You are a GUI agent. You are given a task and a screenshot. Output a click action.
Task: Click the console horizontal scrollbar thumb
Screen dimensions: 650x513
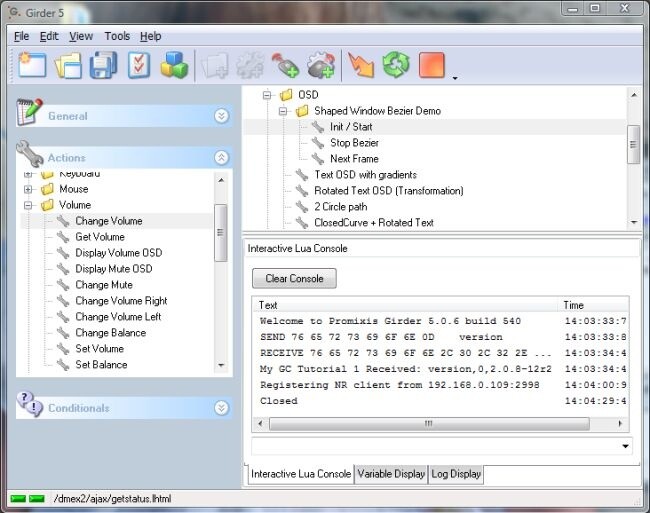pos(428,423)
